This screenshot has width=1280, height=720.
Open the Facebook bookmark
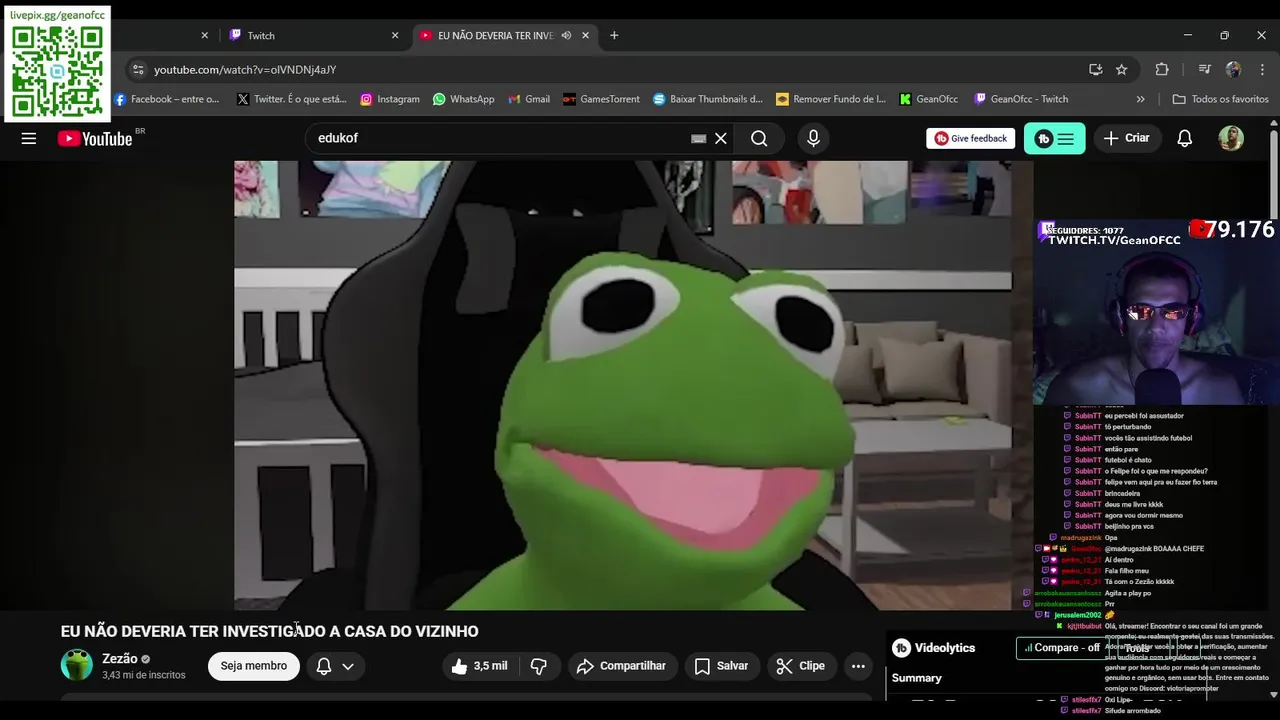pyautogui.click(x=166, y=99)
